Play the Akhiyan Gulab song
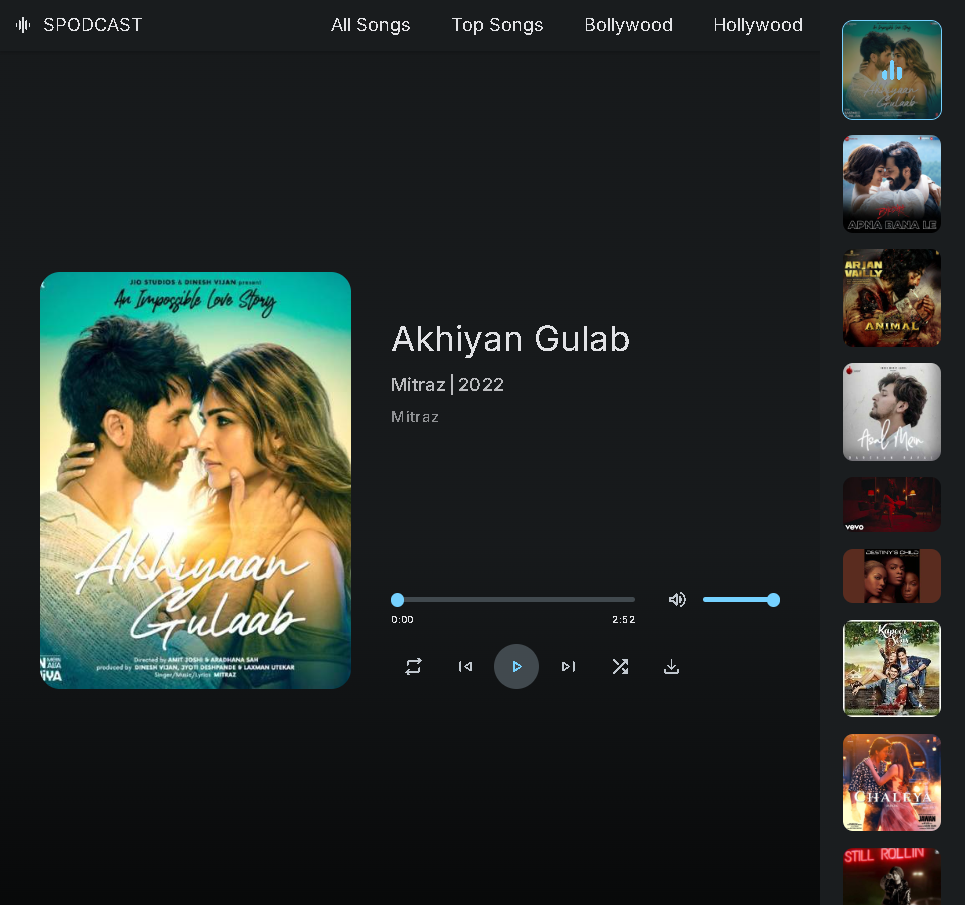This screenshot has height=905, width=965. (516, 666)
